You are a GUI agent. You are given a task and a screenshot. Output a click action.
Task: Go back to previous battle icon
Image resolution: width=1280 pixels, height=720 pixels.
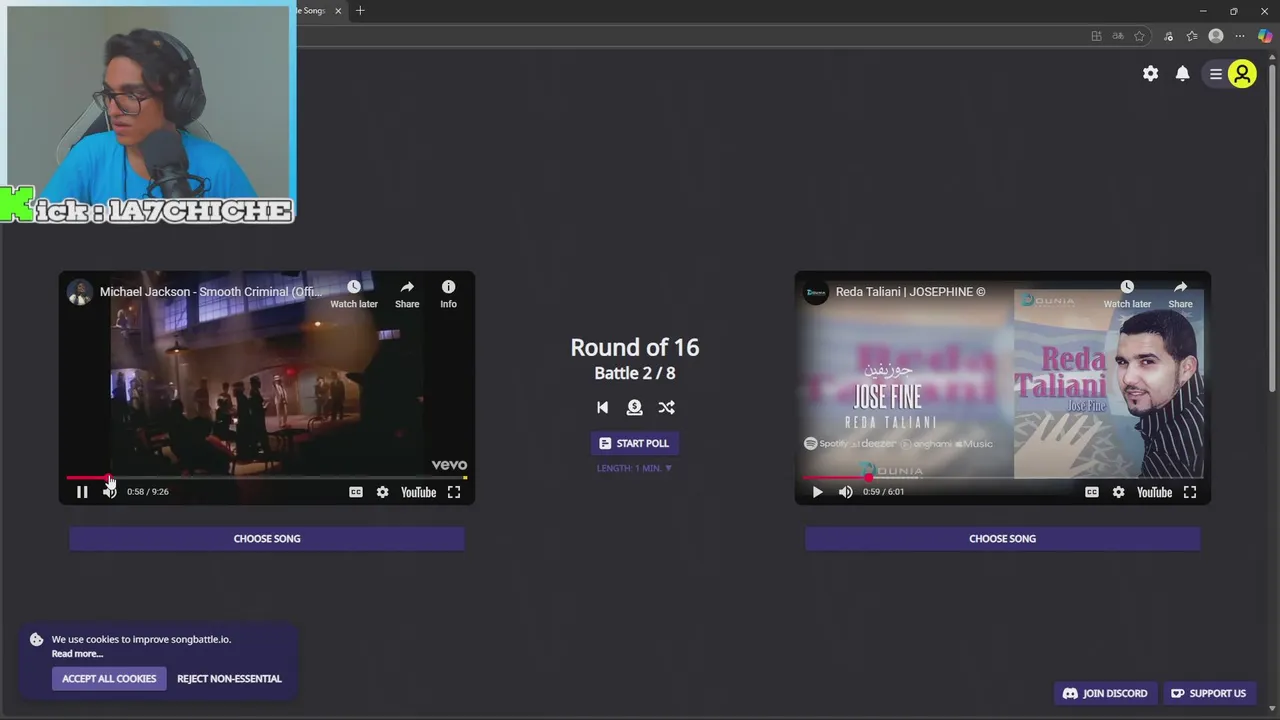[x=602, y=407]
